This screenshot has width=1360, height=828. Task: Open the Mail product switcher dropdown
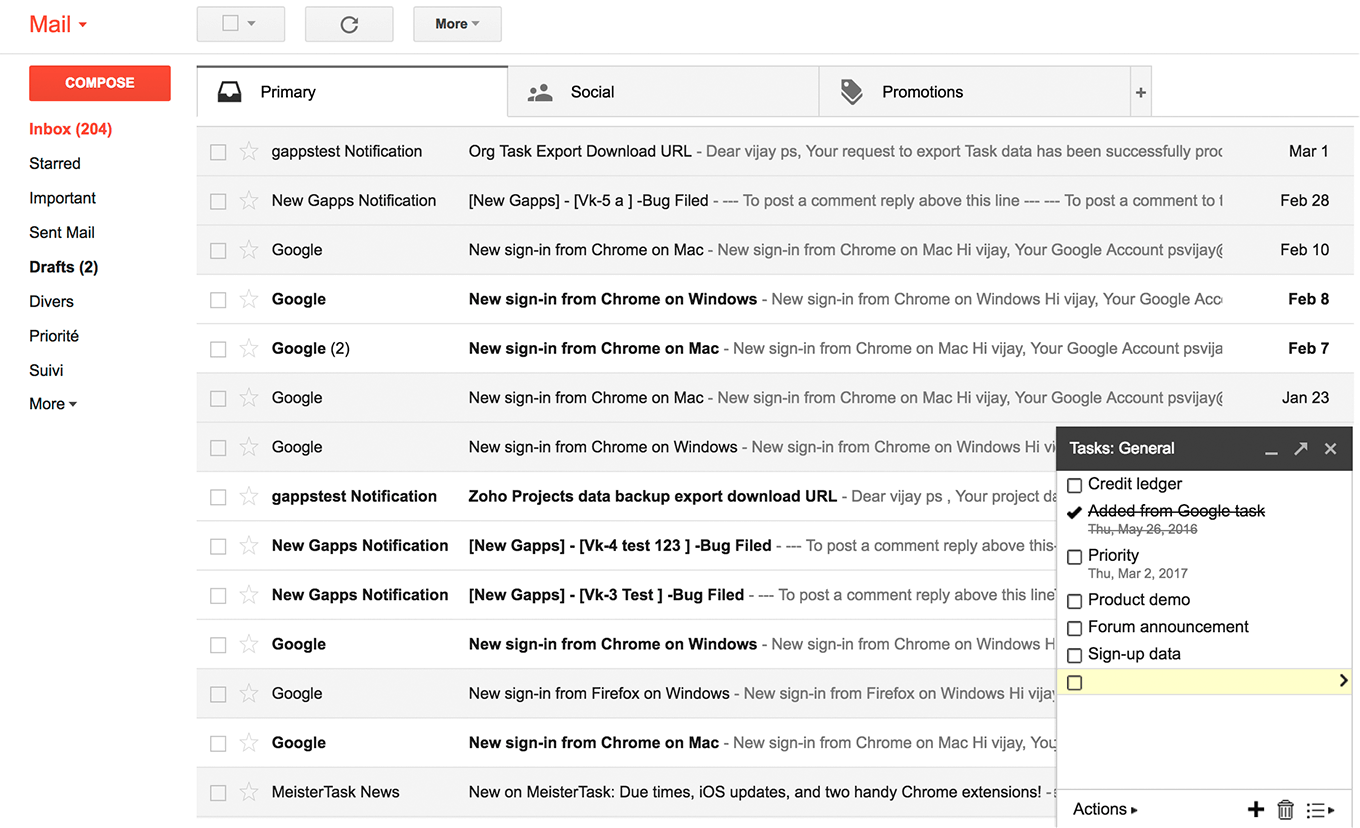pyautogui.click(x=58, y=24)
